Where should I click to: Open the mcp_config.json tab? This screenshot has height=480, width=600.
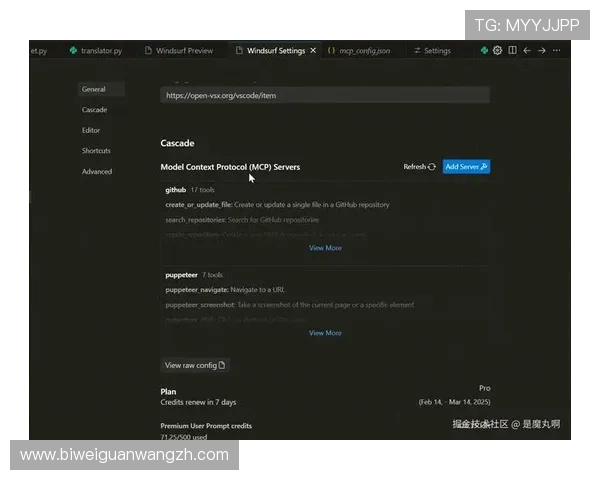359,51
